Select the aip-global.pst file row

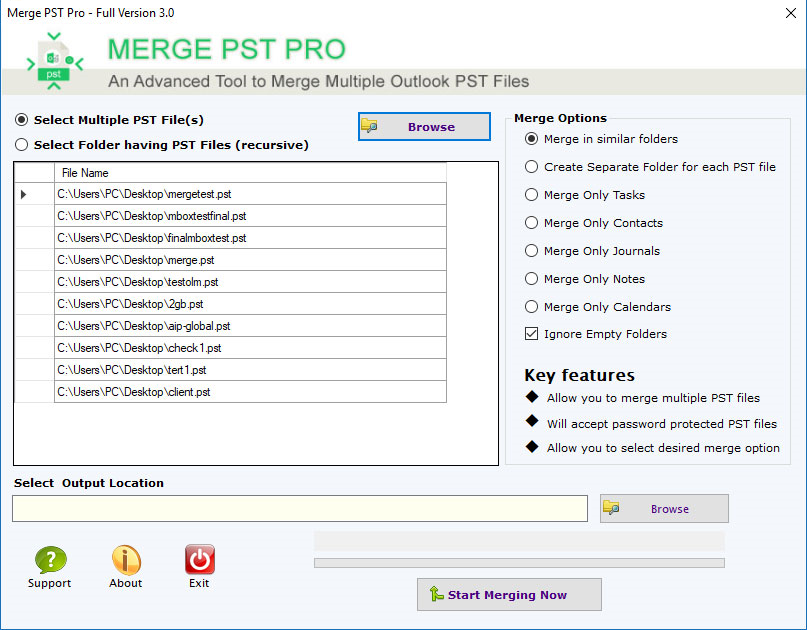pyautogui.click(x=250, y=326)
